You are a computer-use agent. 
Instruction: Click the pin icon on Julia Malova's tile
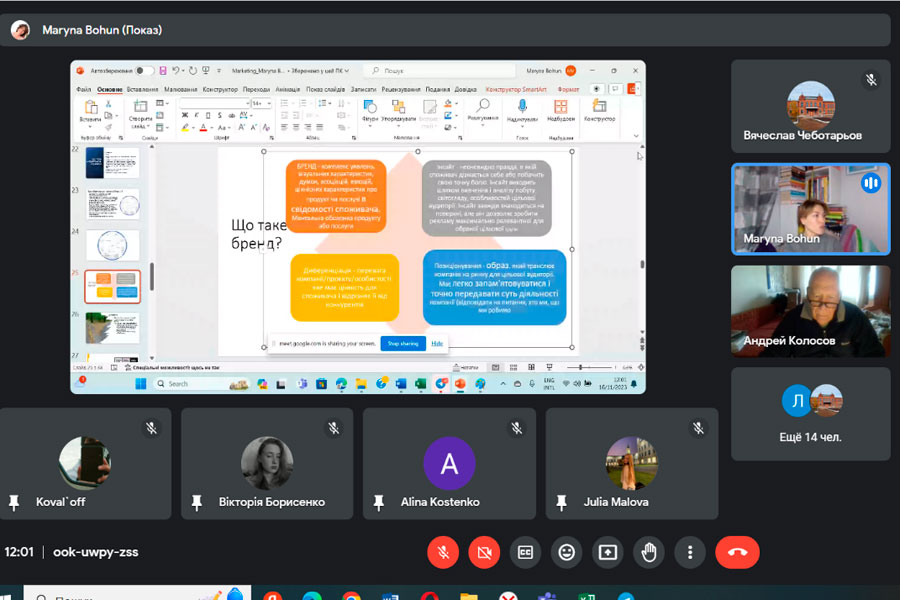click(x=561, y=502)
